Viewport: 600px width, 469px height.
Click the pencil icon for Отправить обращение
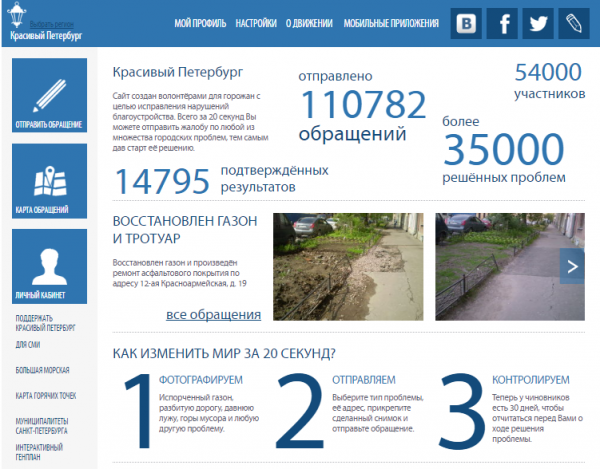pos(49,95)
